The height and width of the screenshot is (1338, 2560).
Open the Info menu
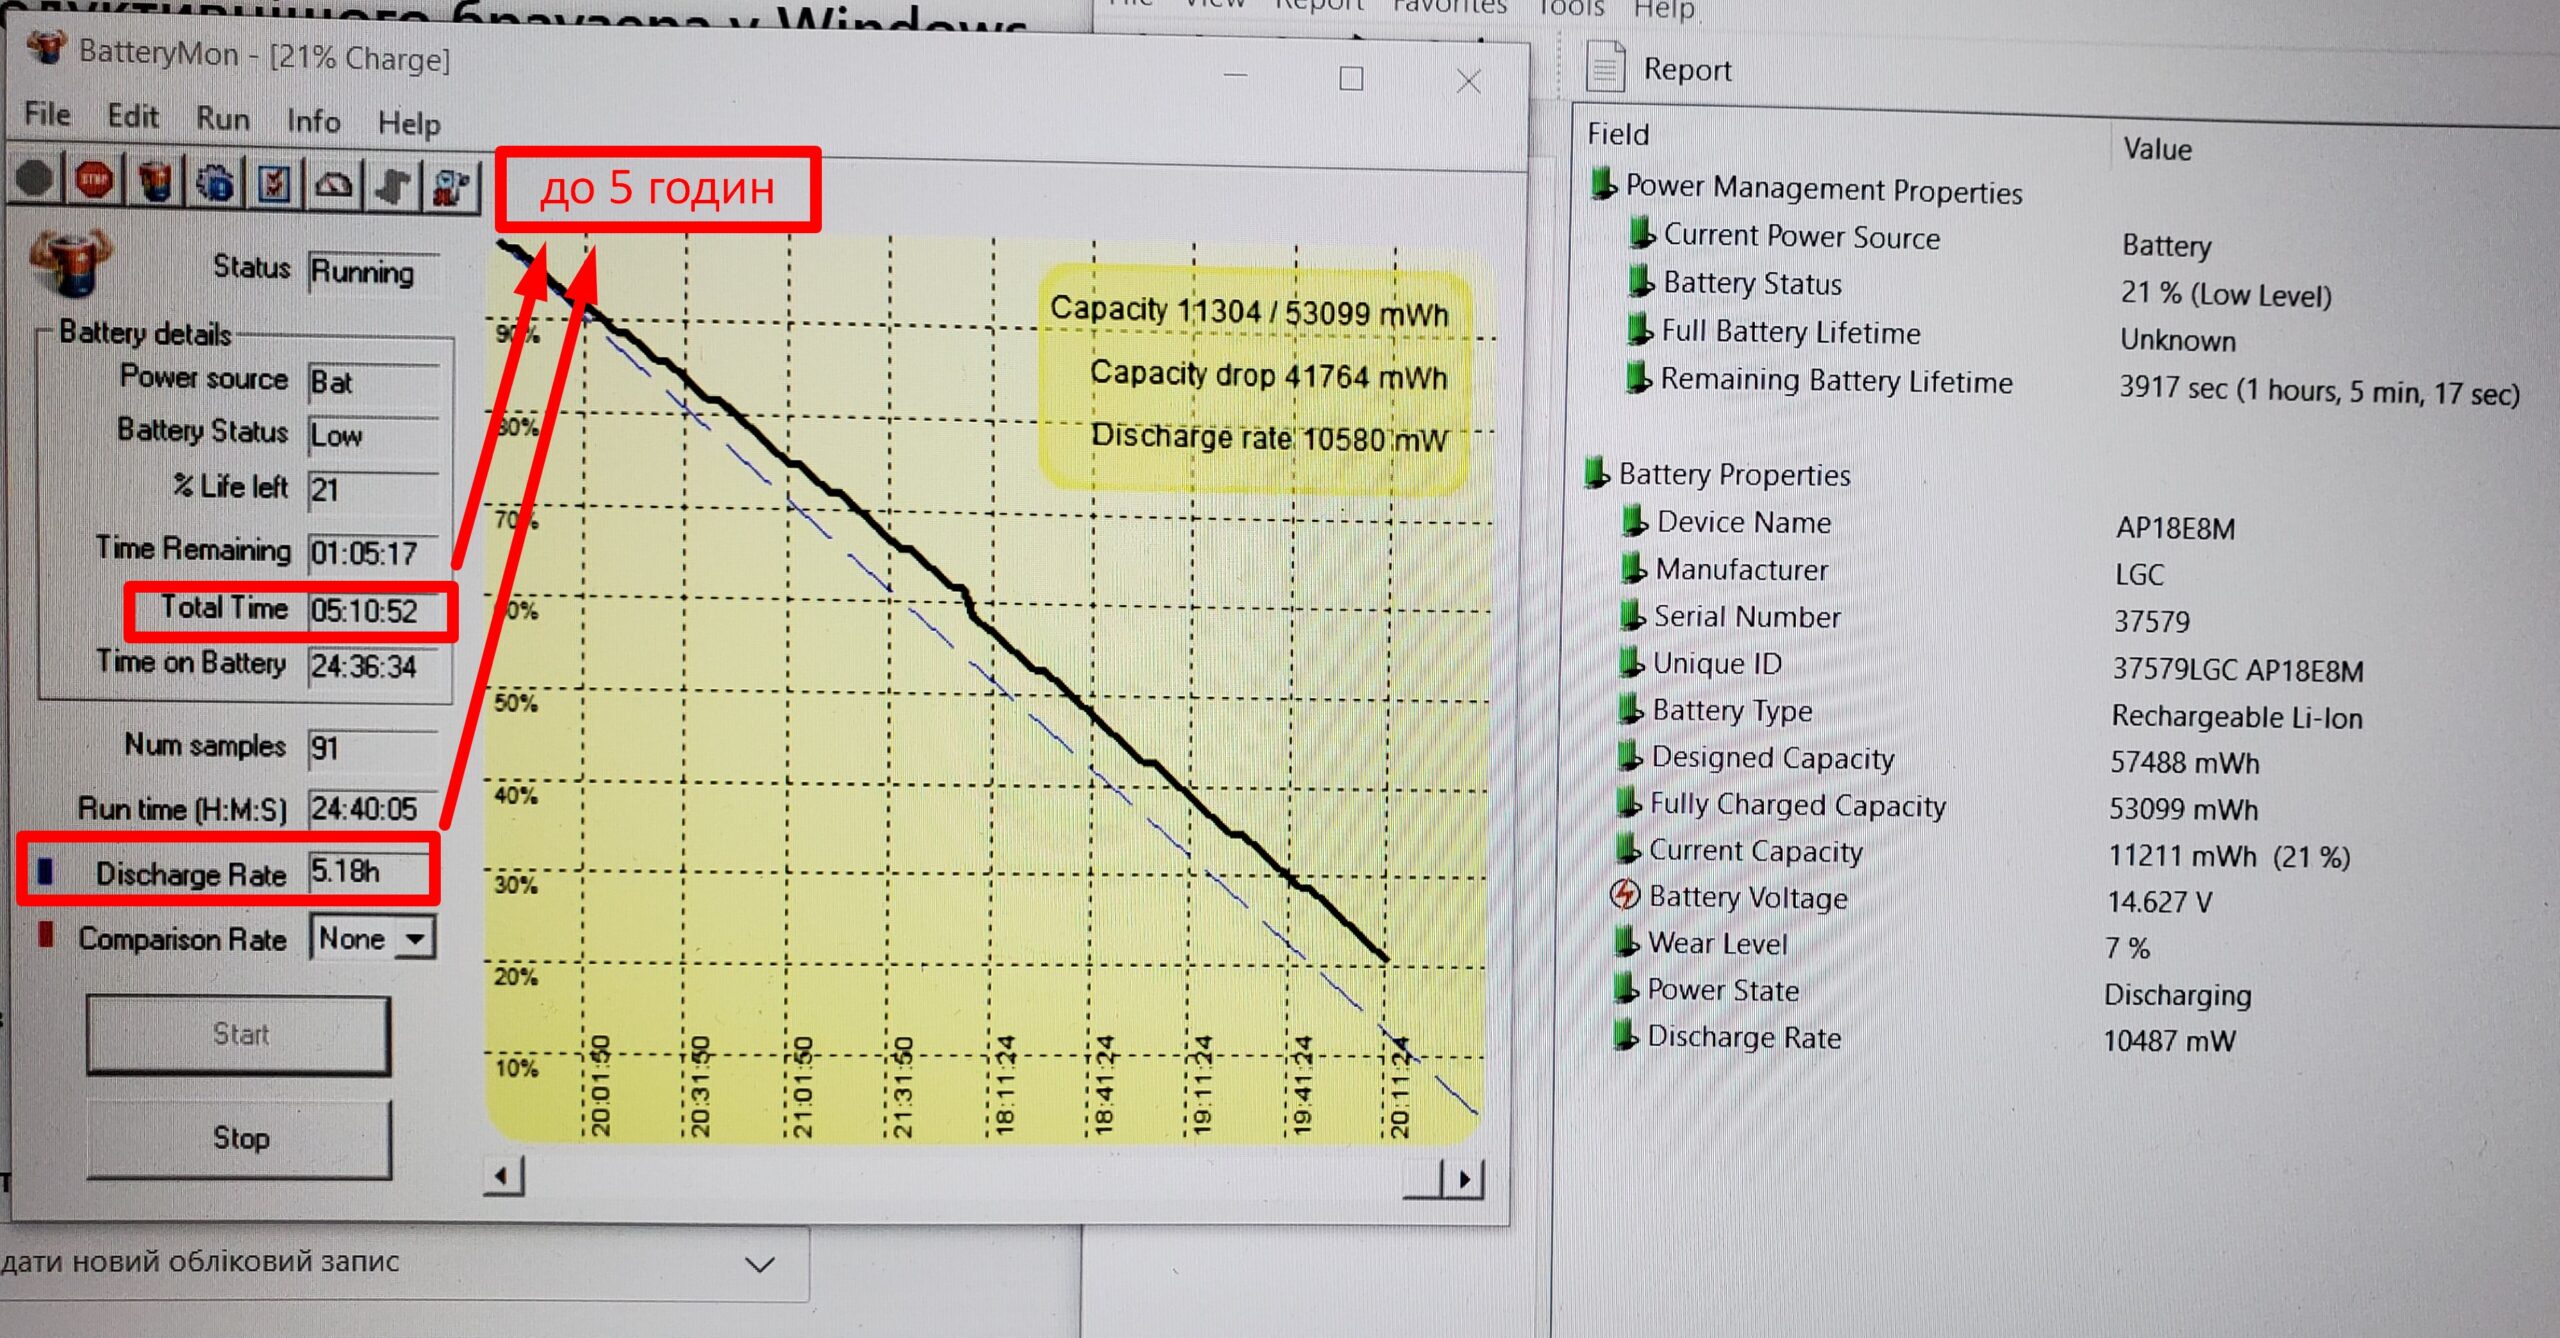tap(313, 121)
